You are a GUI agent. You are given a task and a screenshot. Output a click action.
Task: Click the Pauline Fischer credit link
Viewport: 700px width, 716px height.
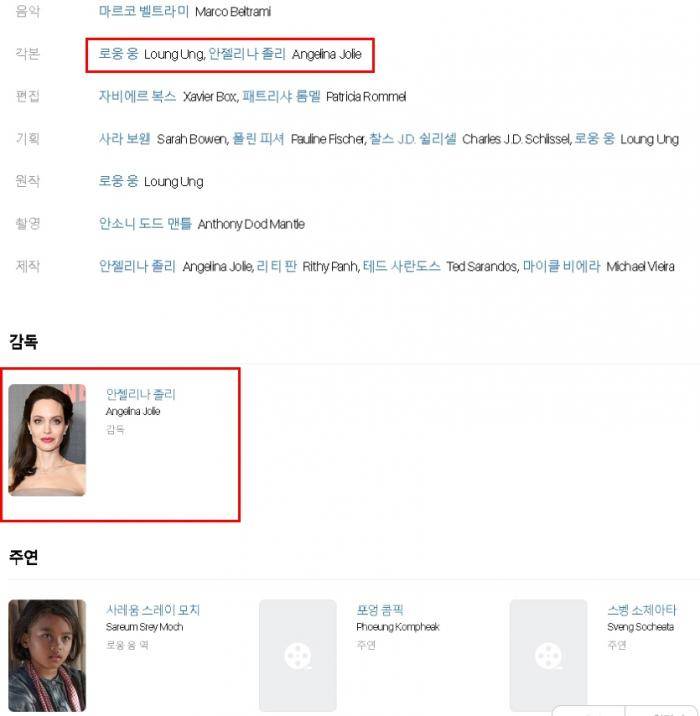click(258, 139)
